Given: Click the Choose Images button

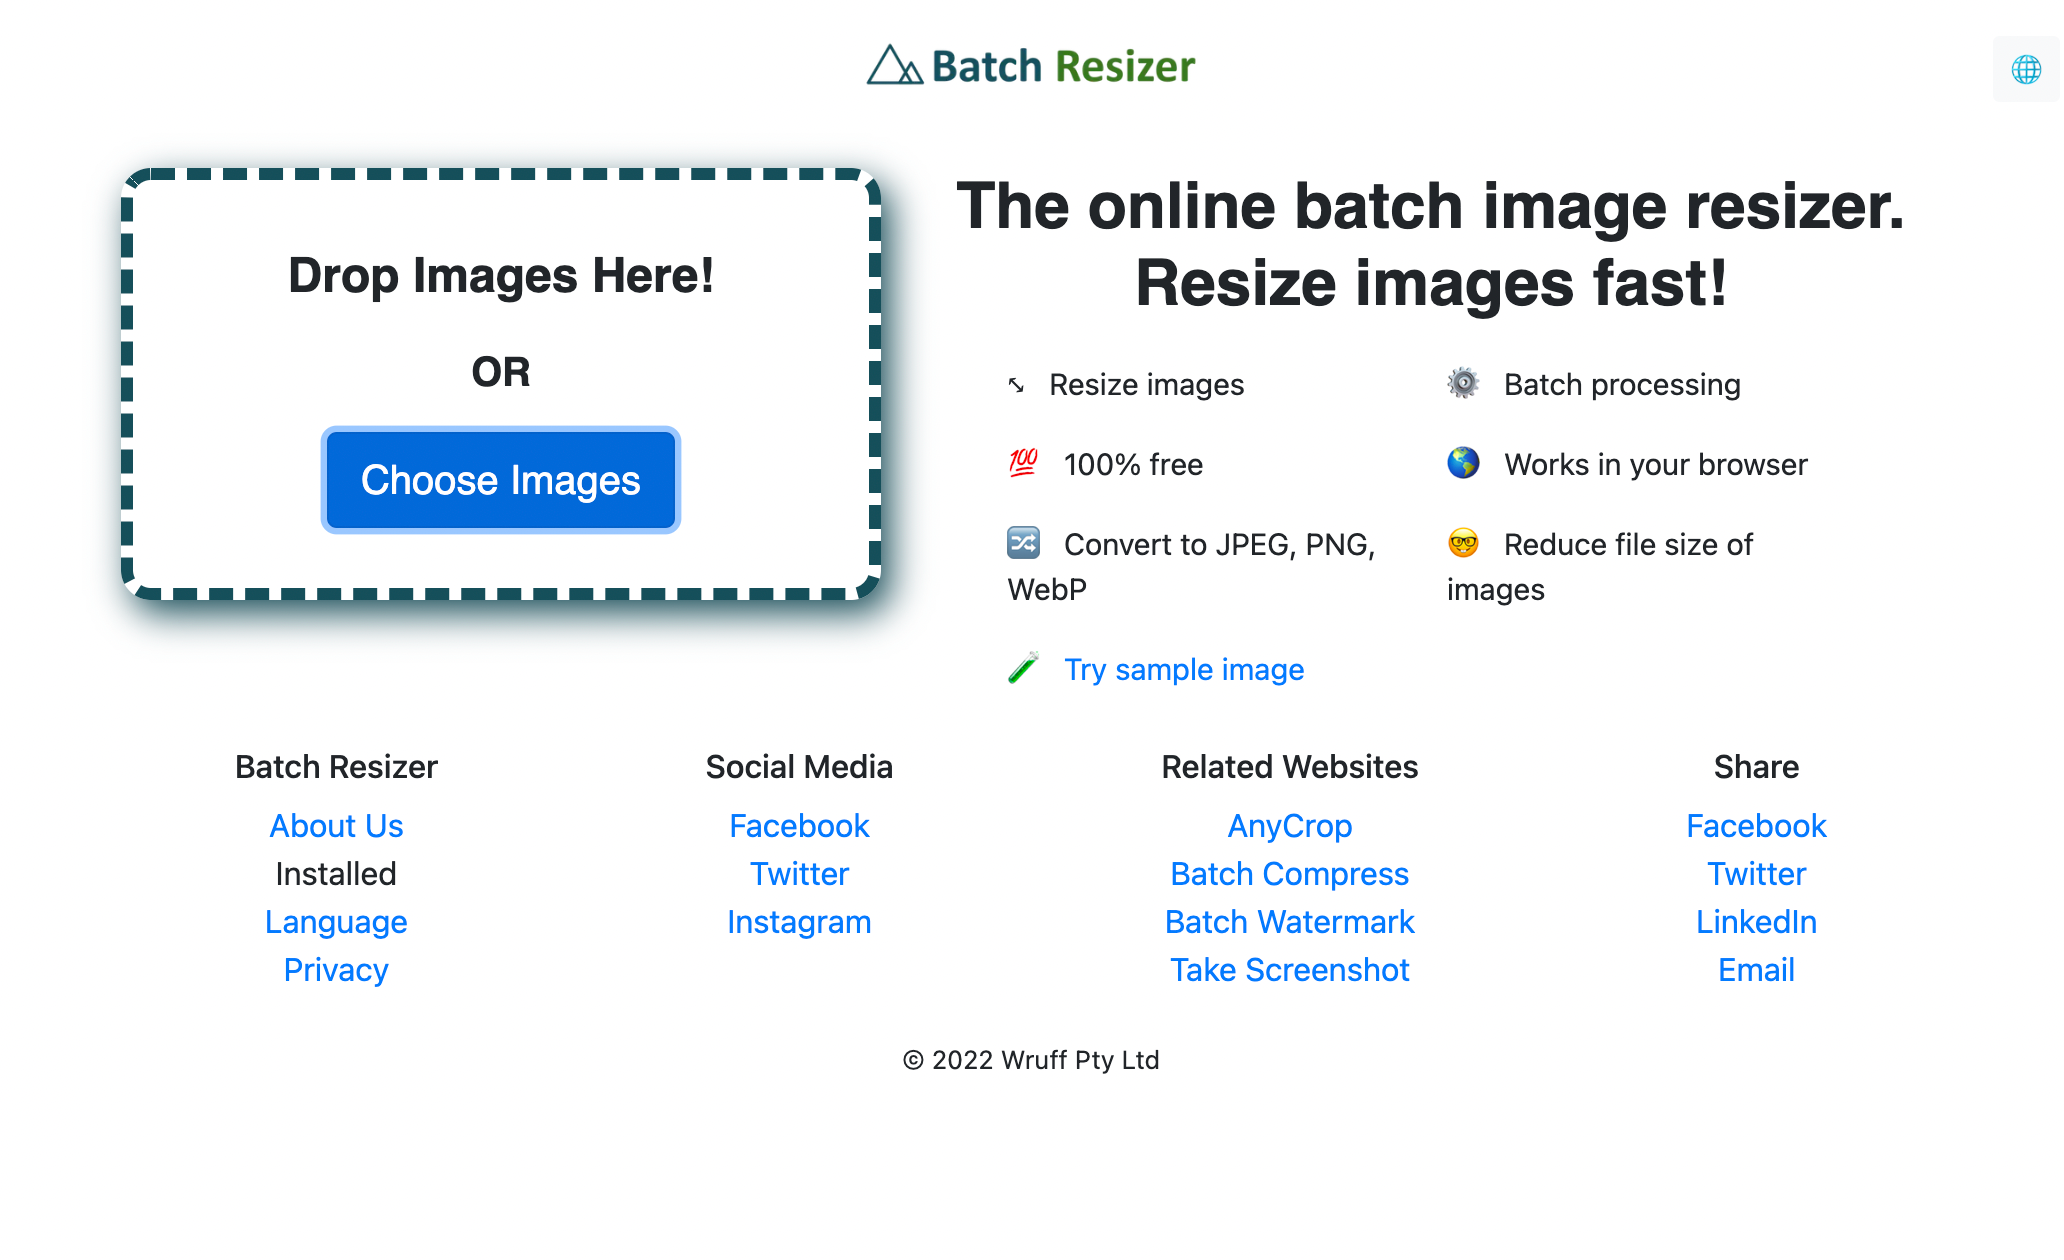Looking at the screenshot, I should pyautogui.click(x=500, y=480).
